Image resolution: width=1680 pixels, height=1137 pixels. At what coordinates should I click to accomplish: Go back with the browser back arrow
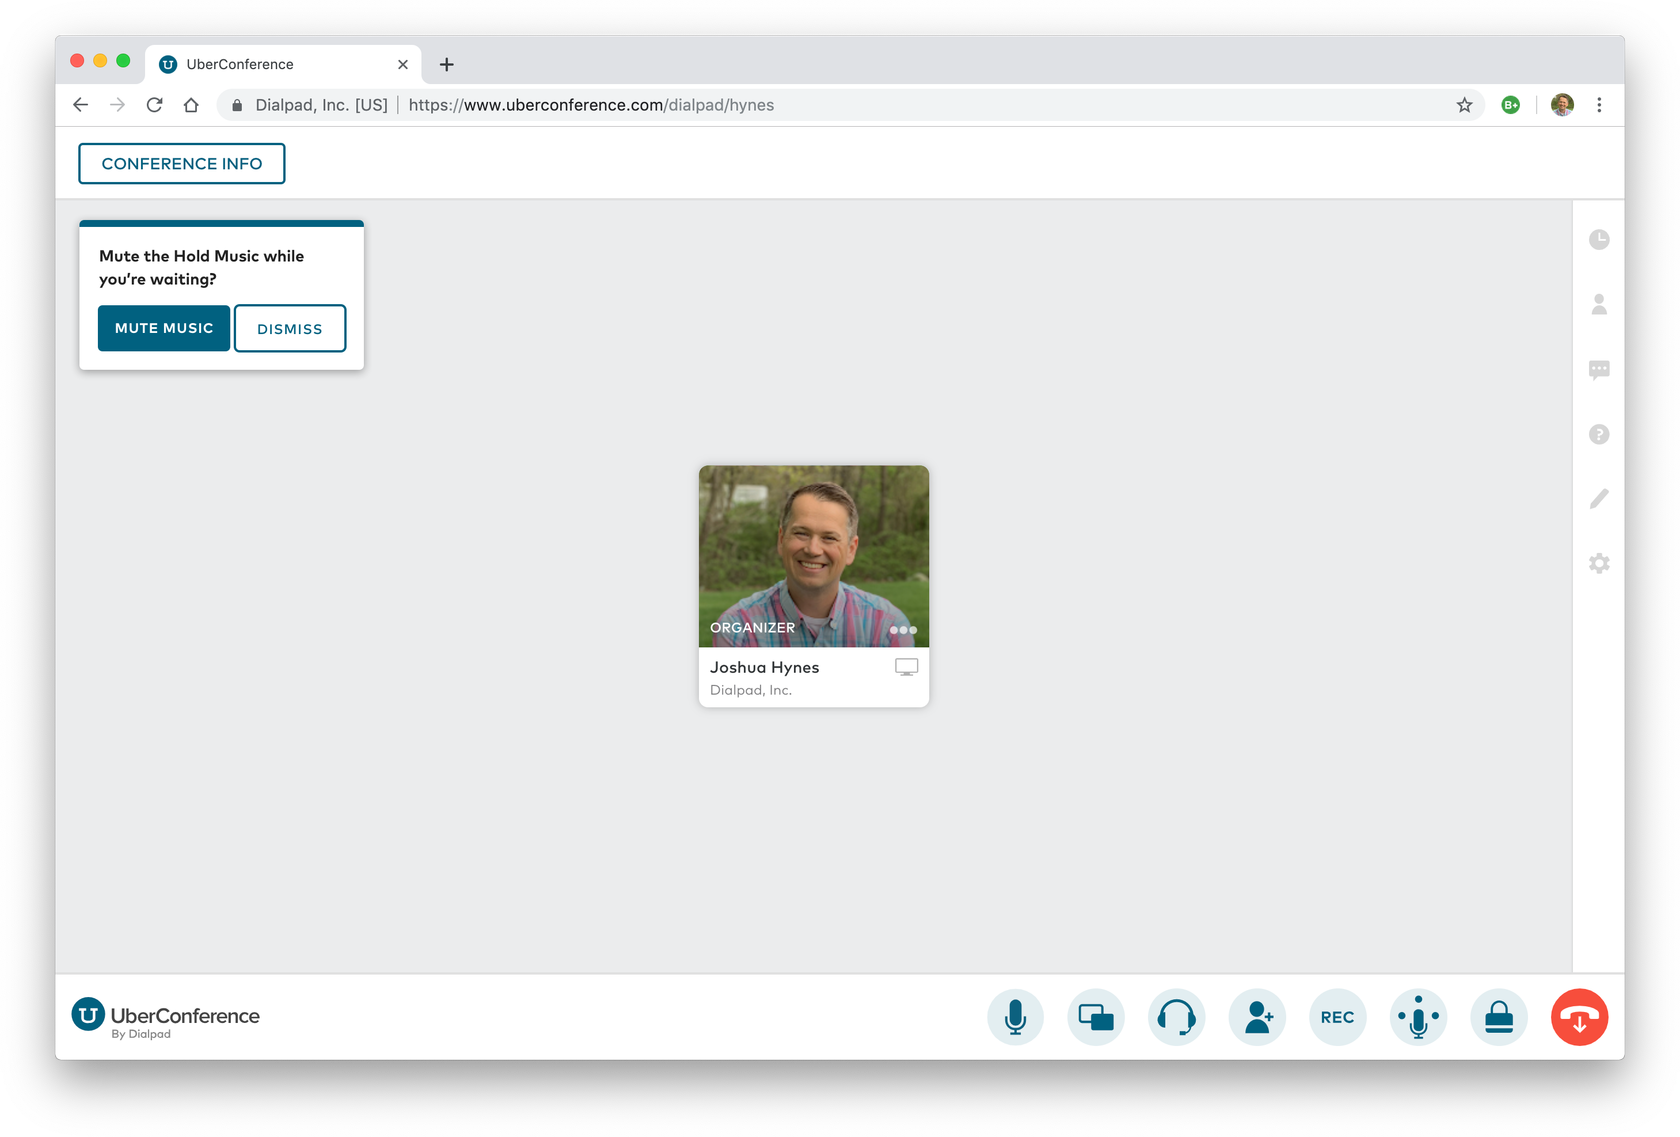coord(81,105)
